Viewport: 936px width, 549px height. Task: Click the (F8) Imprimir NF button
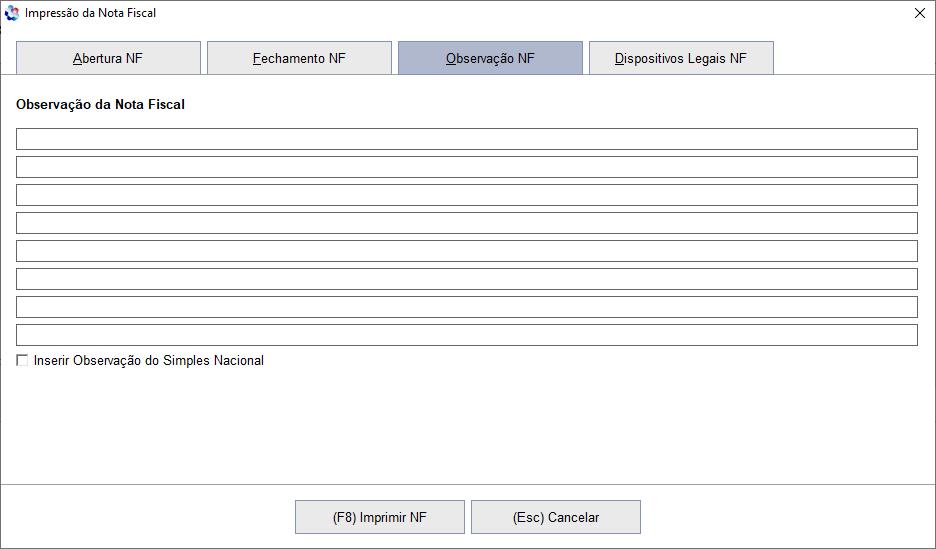pyautogui.click(x=380, y=517)
